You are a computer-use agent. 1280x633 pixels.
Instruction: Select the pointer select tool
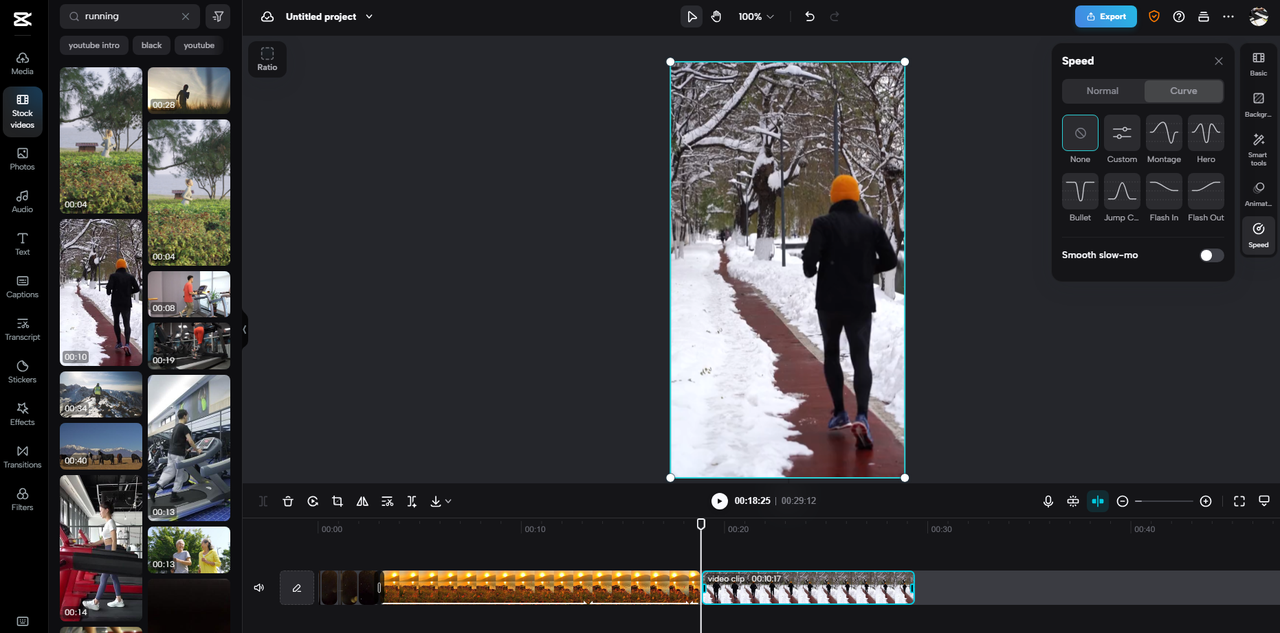coord(691,16)
